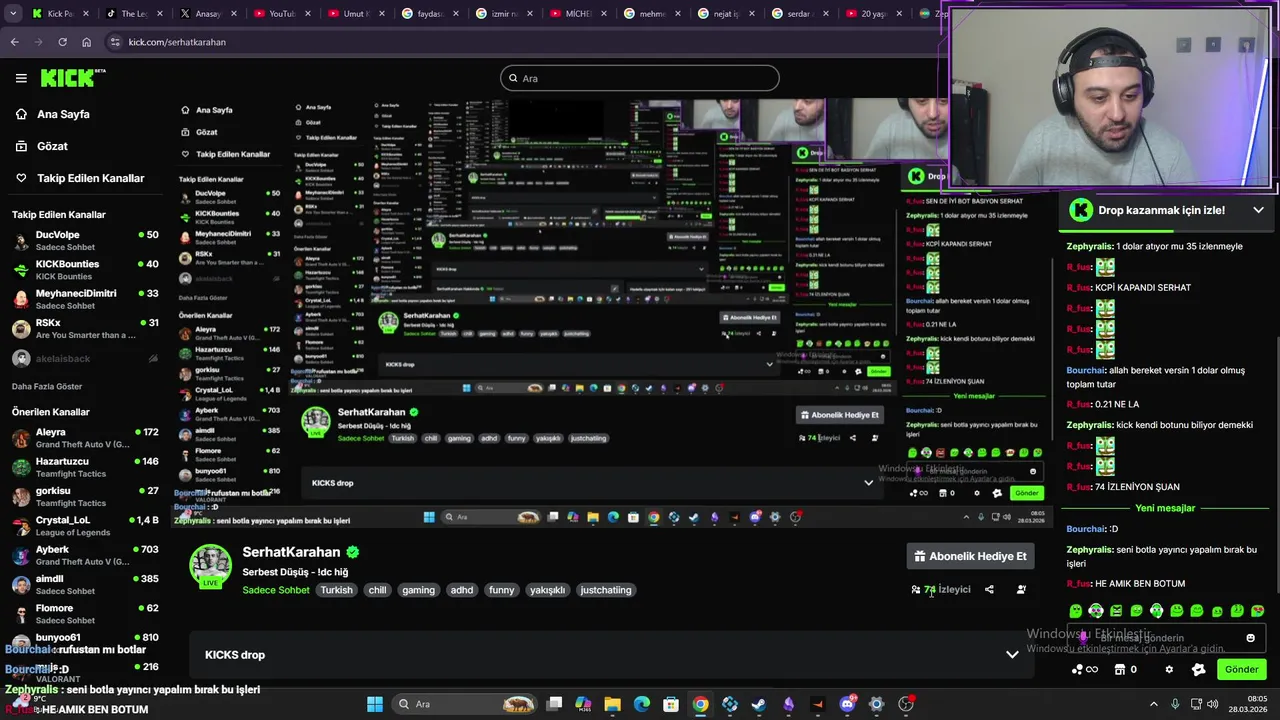1280x720 pixels.
Task: Click the KICKs gift star icon
Action: 1199,670
